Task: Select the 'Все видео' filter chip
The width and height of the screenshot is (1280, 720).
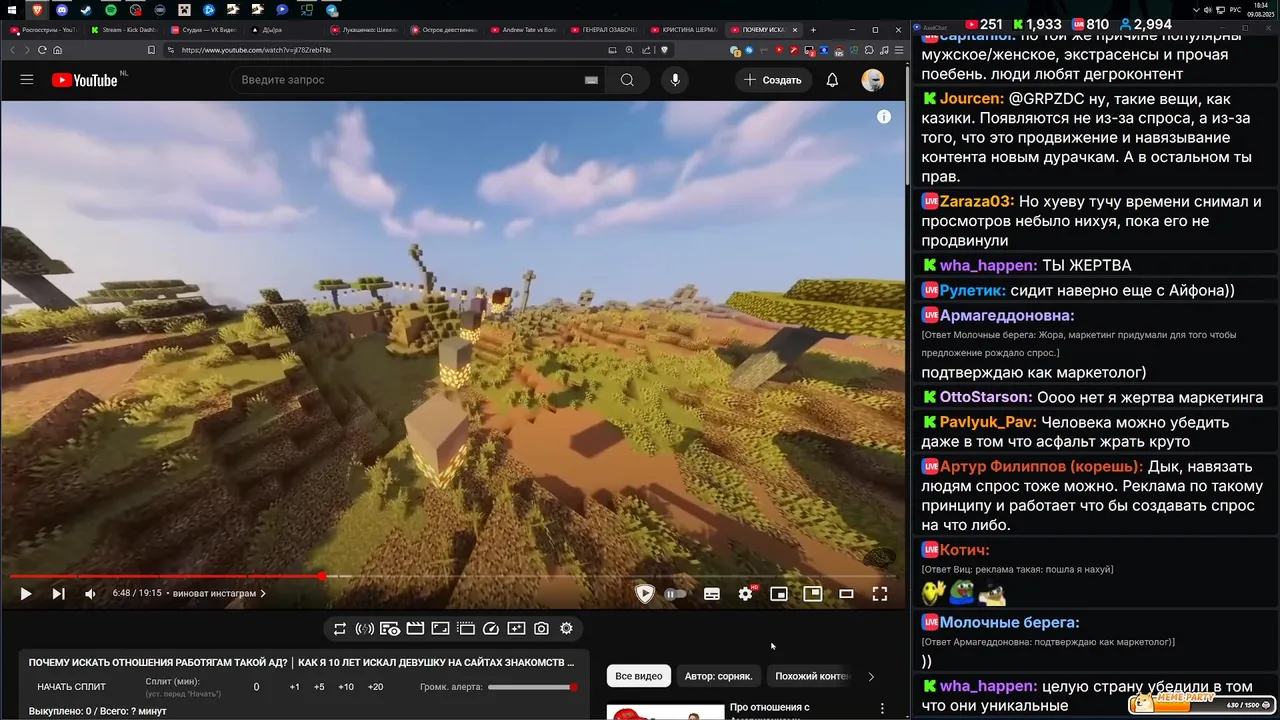Action: tap(638, 676)
